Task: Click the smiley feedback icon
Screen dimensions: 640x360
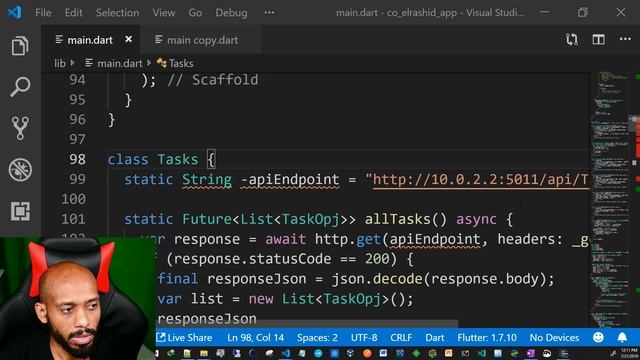Action: point(598,337)
